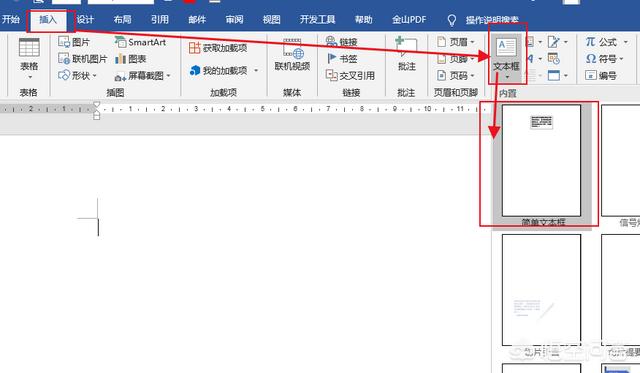
Task: Click 获取加载项 get add-ins
Action: 218,48
